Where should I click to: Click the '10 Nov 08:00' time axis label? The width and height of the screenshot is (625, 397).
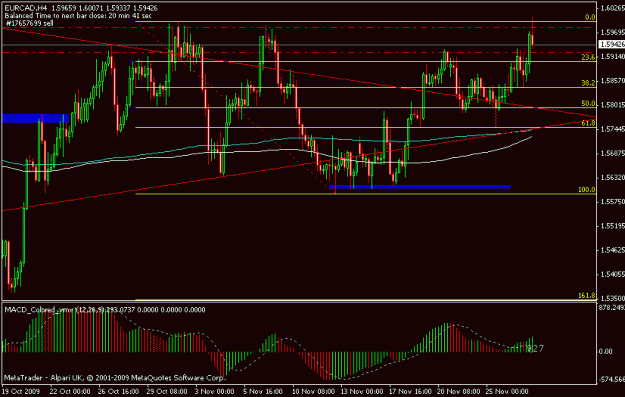click(x=313, y=391)
